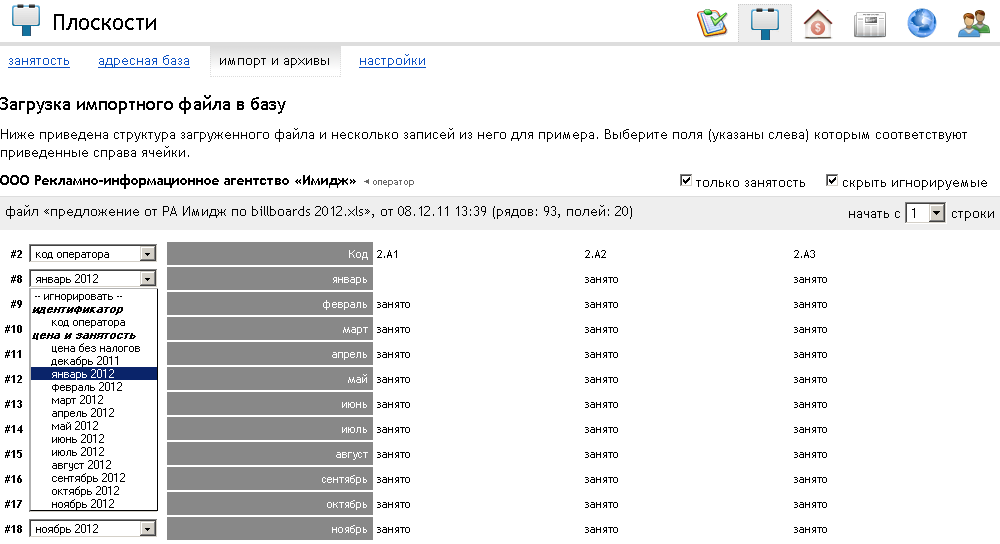Choose код оператора in the dropdown list
Image resolution: width=1000 pixels, height=544 pixels.
pyautogui.click(x=94, y=323)
